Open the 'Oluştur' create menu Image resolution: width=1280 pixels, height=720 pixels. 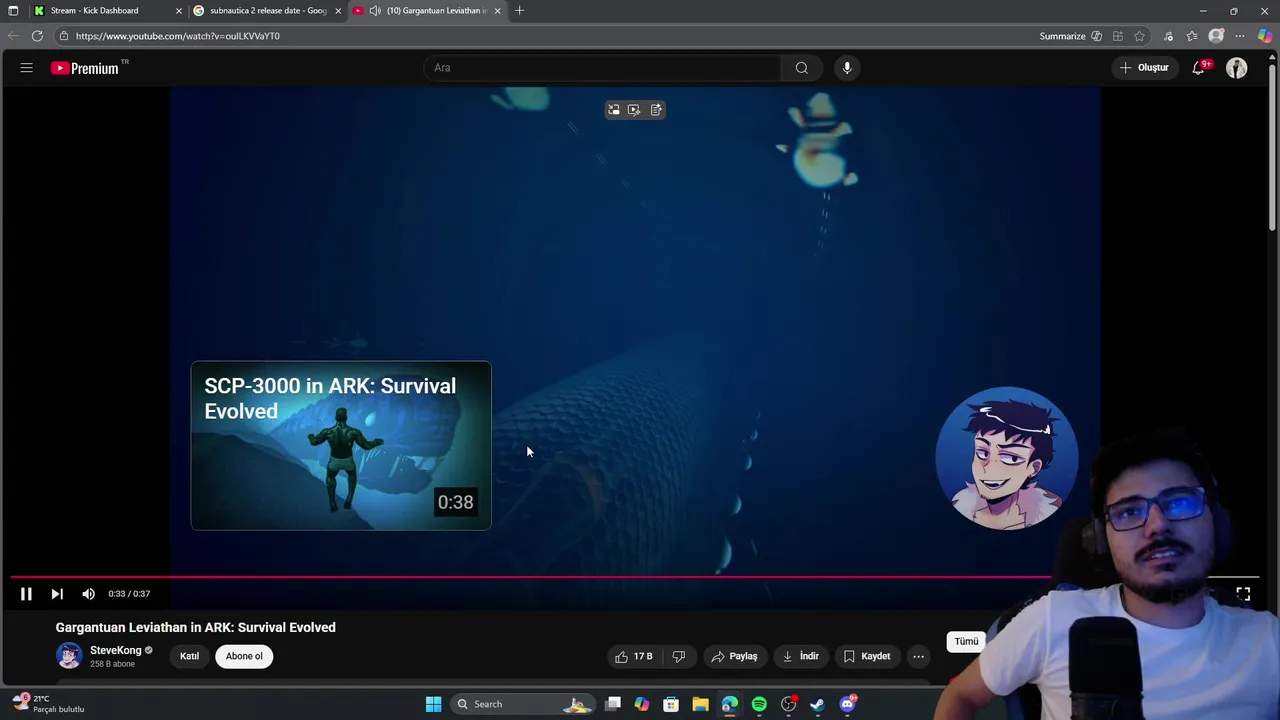pos(1144,68)
